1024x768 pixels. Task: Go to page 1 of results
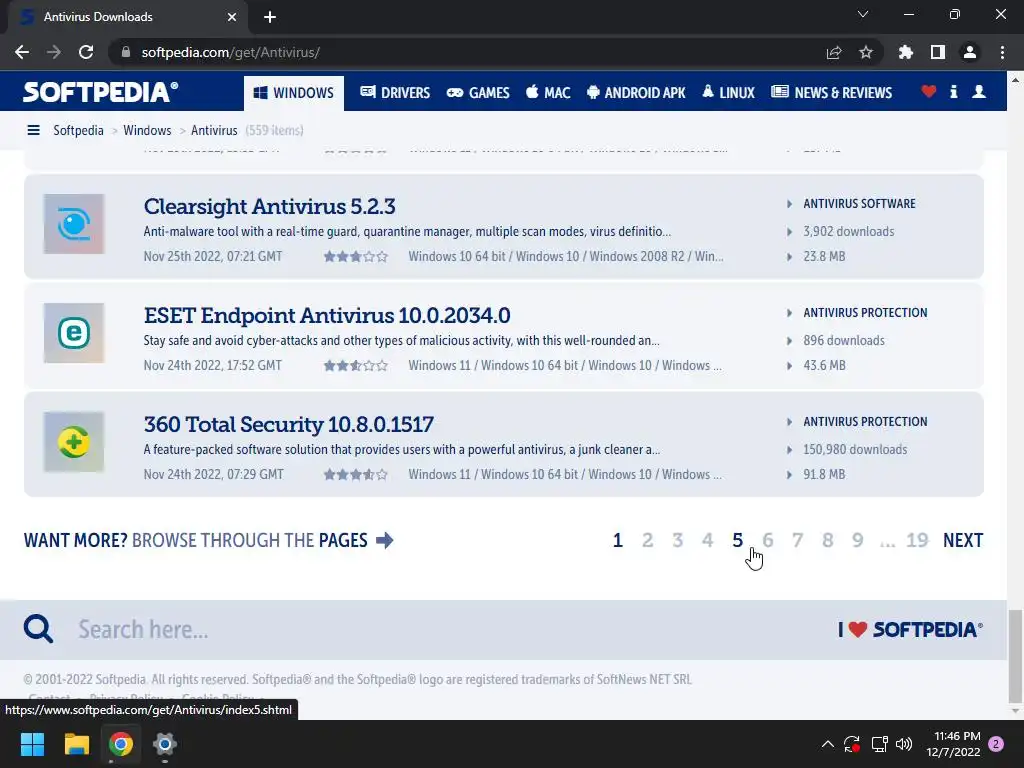(x=617, y=540)
